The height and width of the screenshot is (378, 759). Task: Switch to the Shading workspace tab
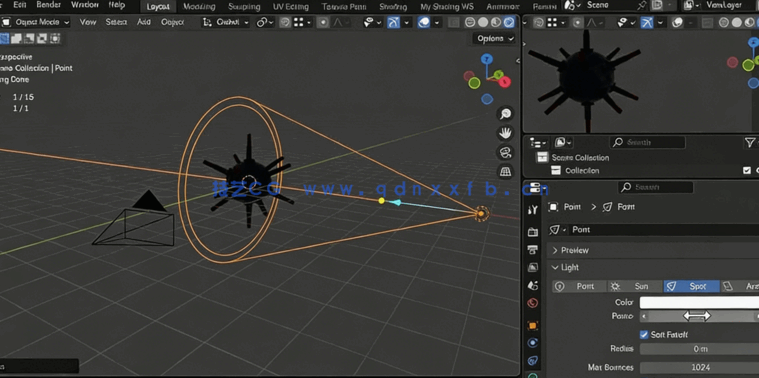pos(393,6)
